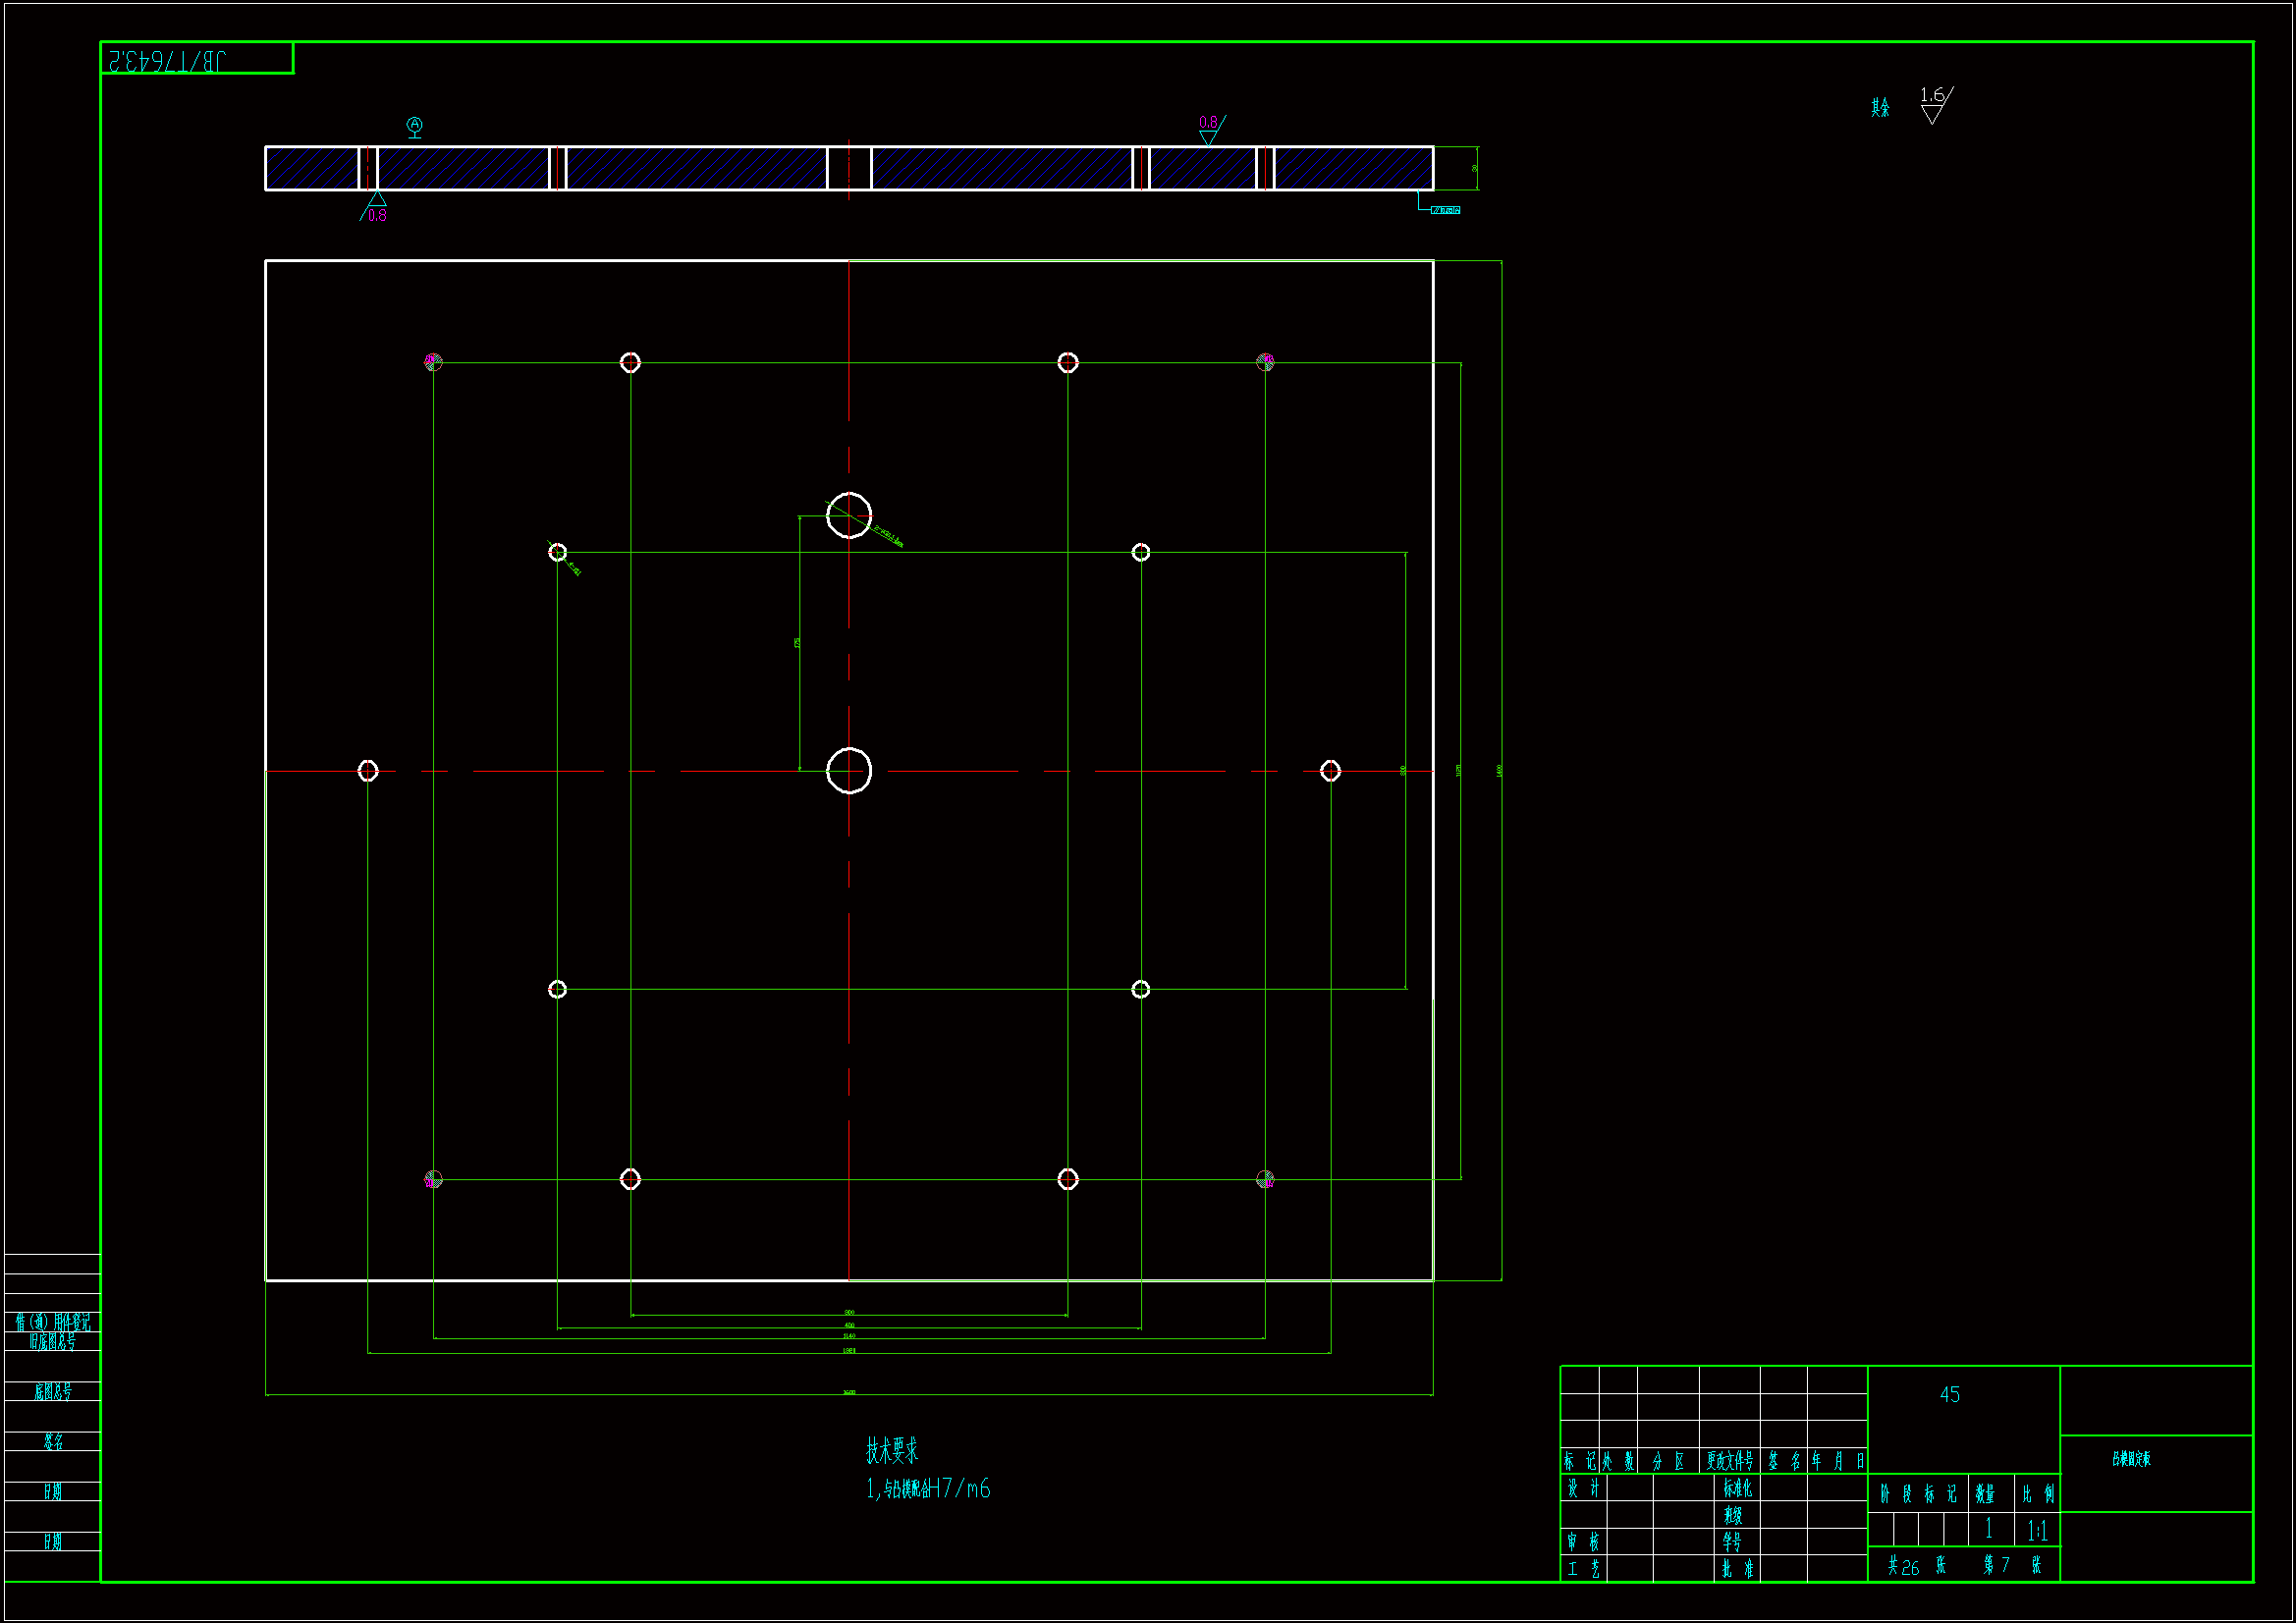2296x1623 pixels.
Task: Click the 1:1 scale cell in title block
Action: (x=2036, y=1530)
